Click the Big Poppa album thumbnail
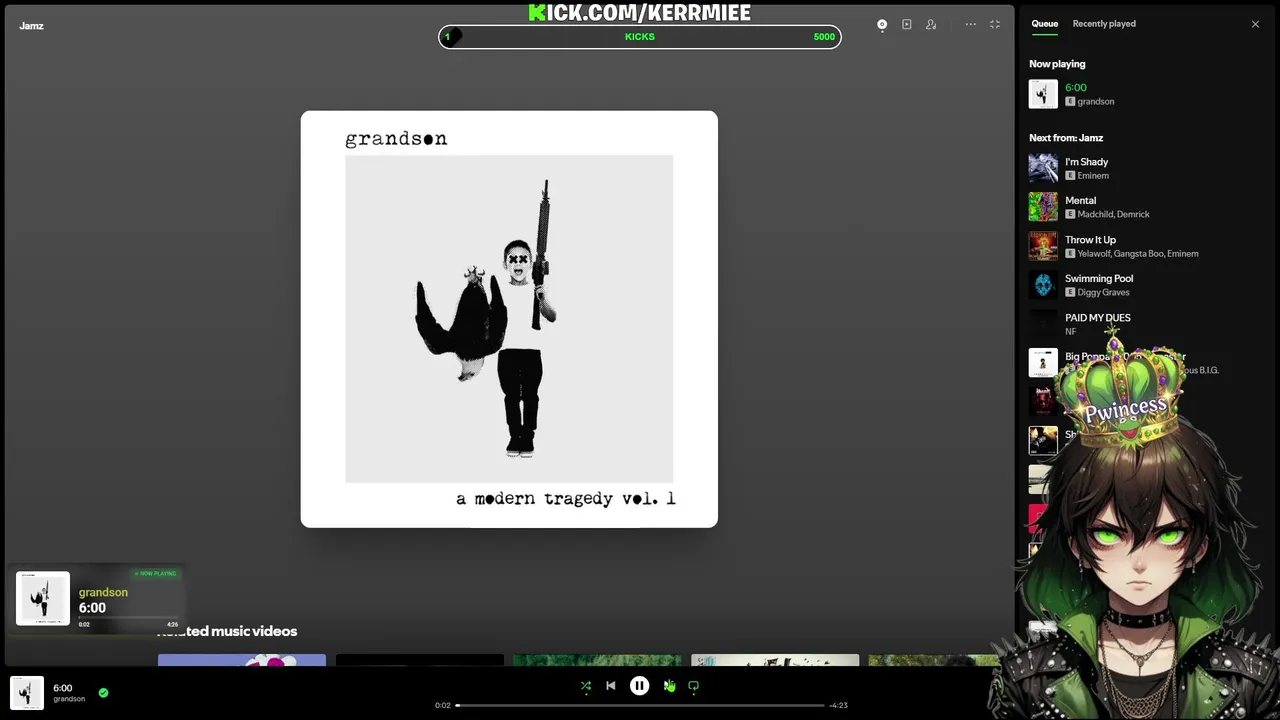Viewport: 1280px width, 720px height. click(1043, 363)
